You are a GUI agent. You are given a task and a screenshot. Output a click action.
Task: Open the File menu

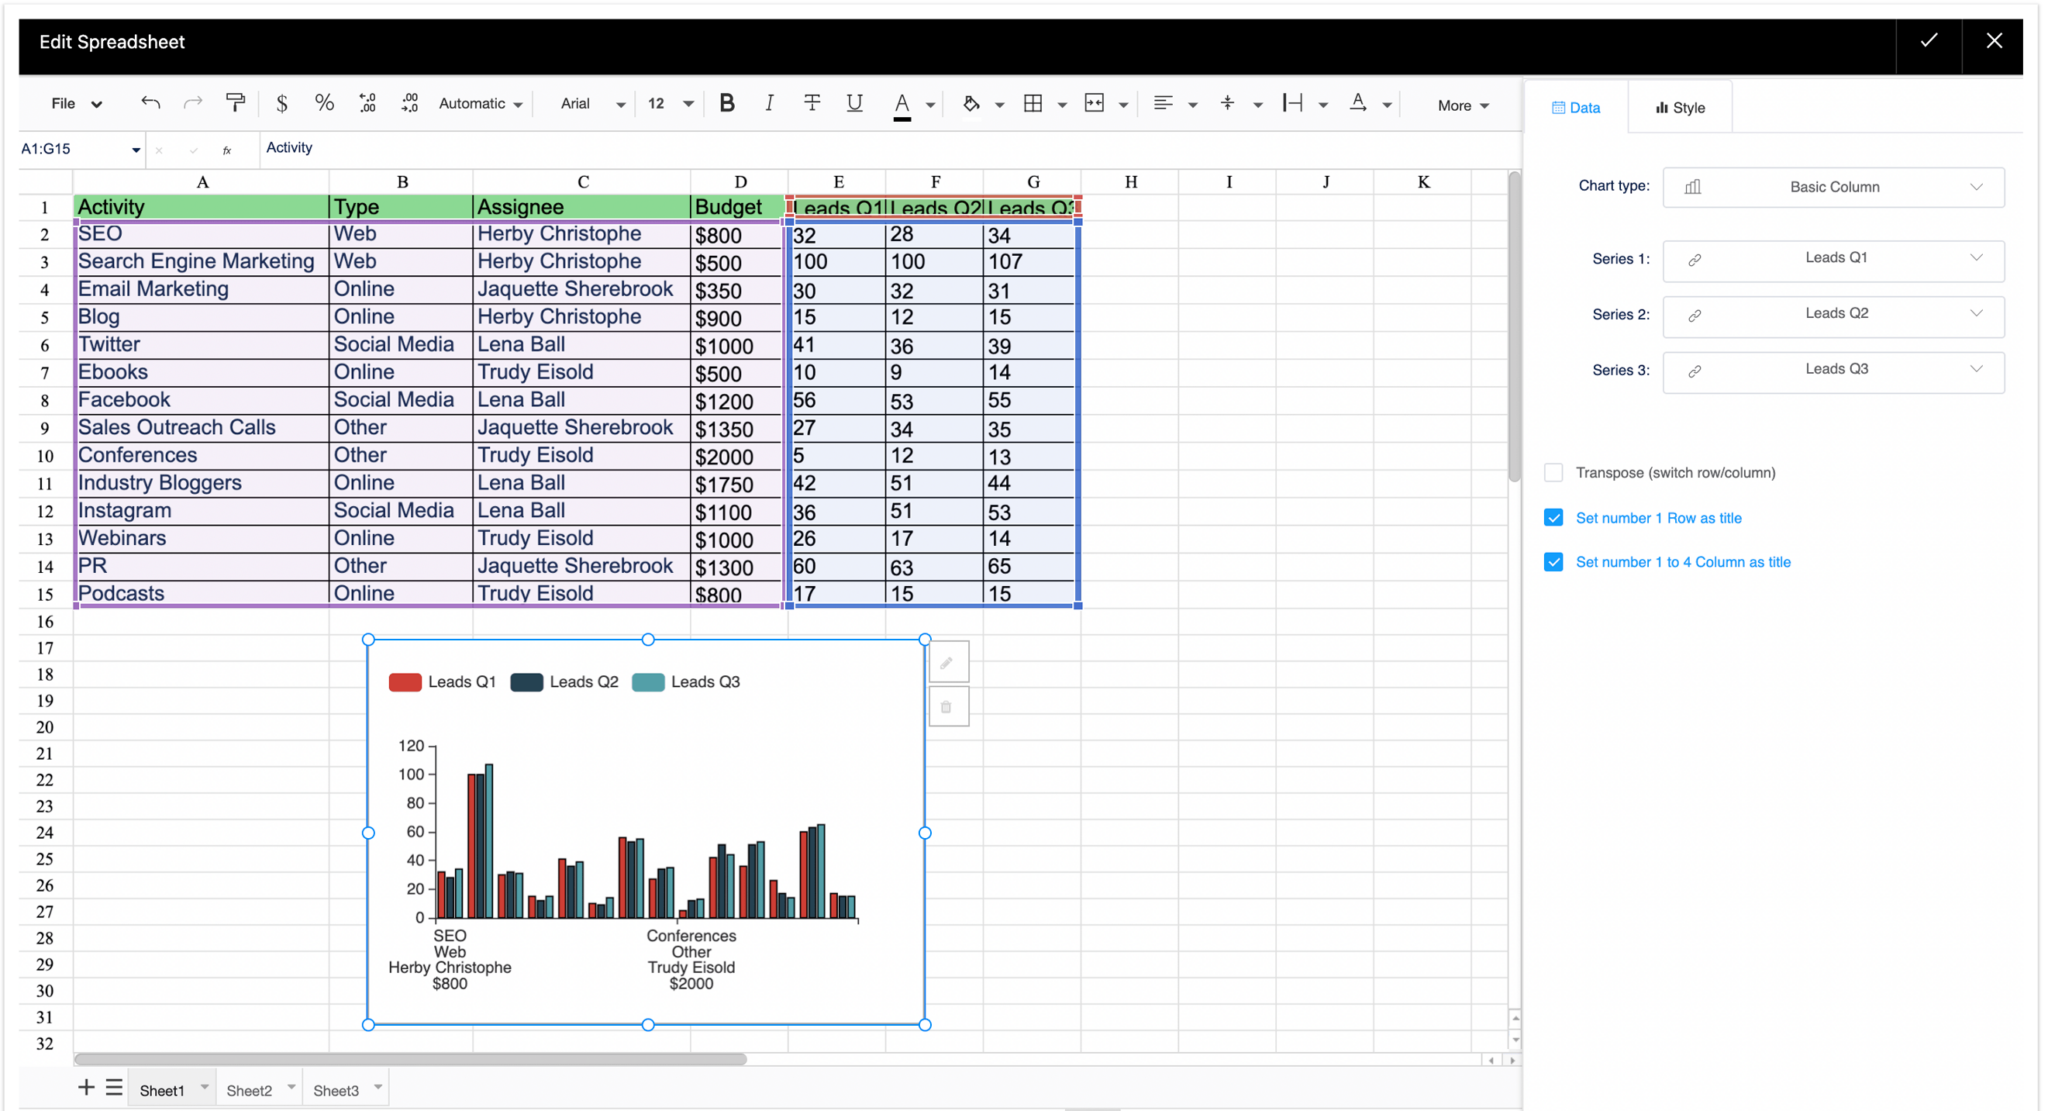(x=74, y=103)
